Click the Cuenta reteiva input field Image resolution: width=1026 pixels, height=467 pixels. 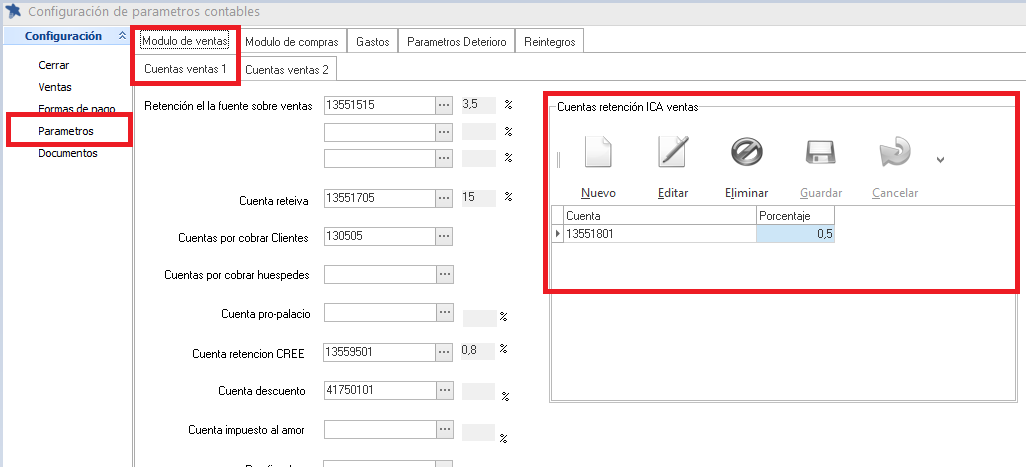[x=378, y=198]
